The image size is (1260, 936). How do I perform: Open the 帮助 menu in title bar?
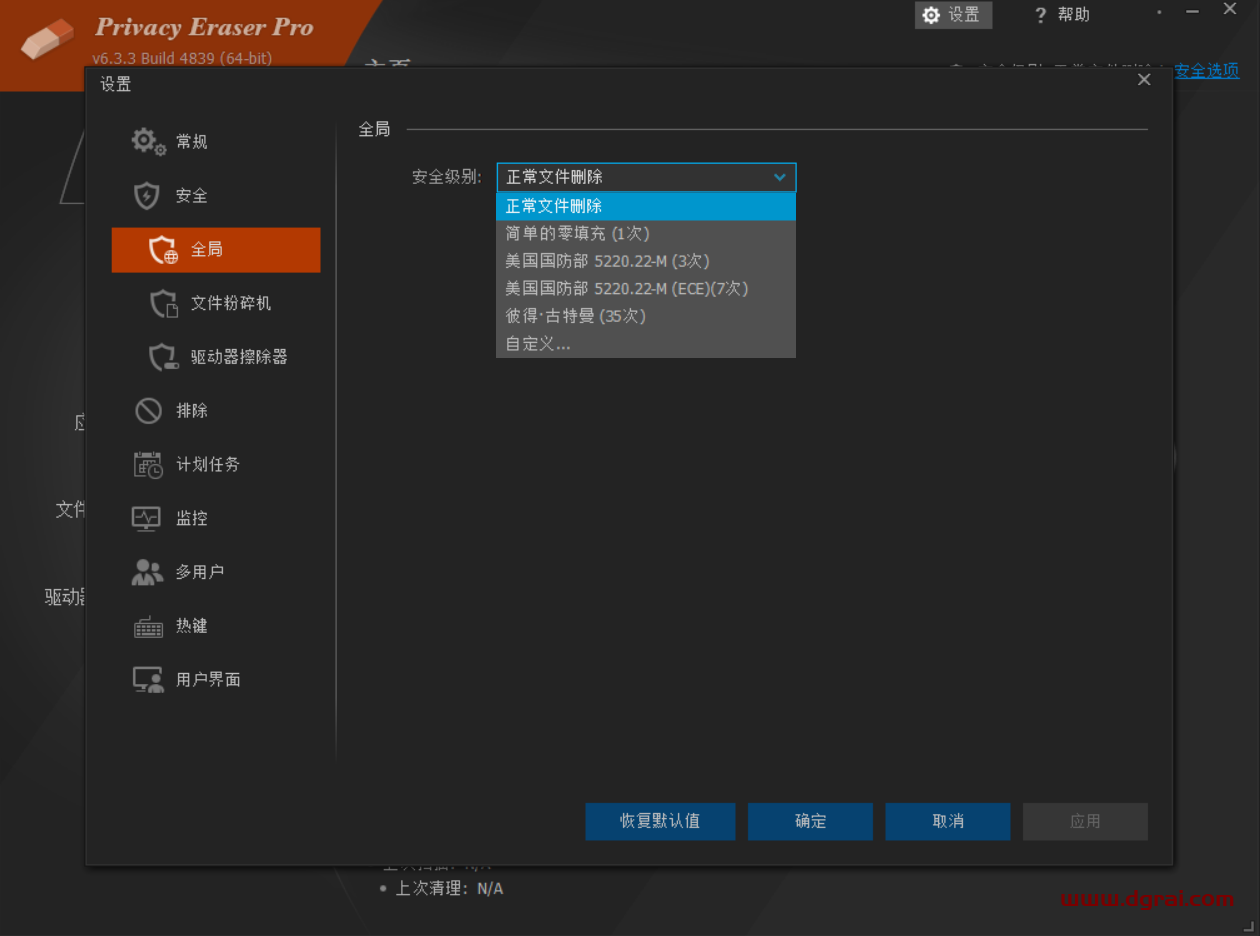[x=1062, y=15]
